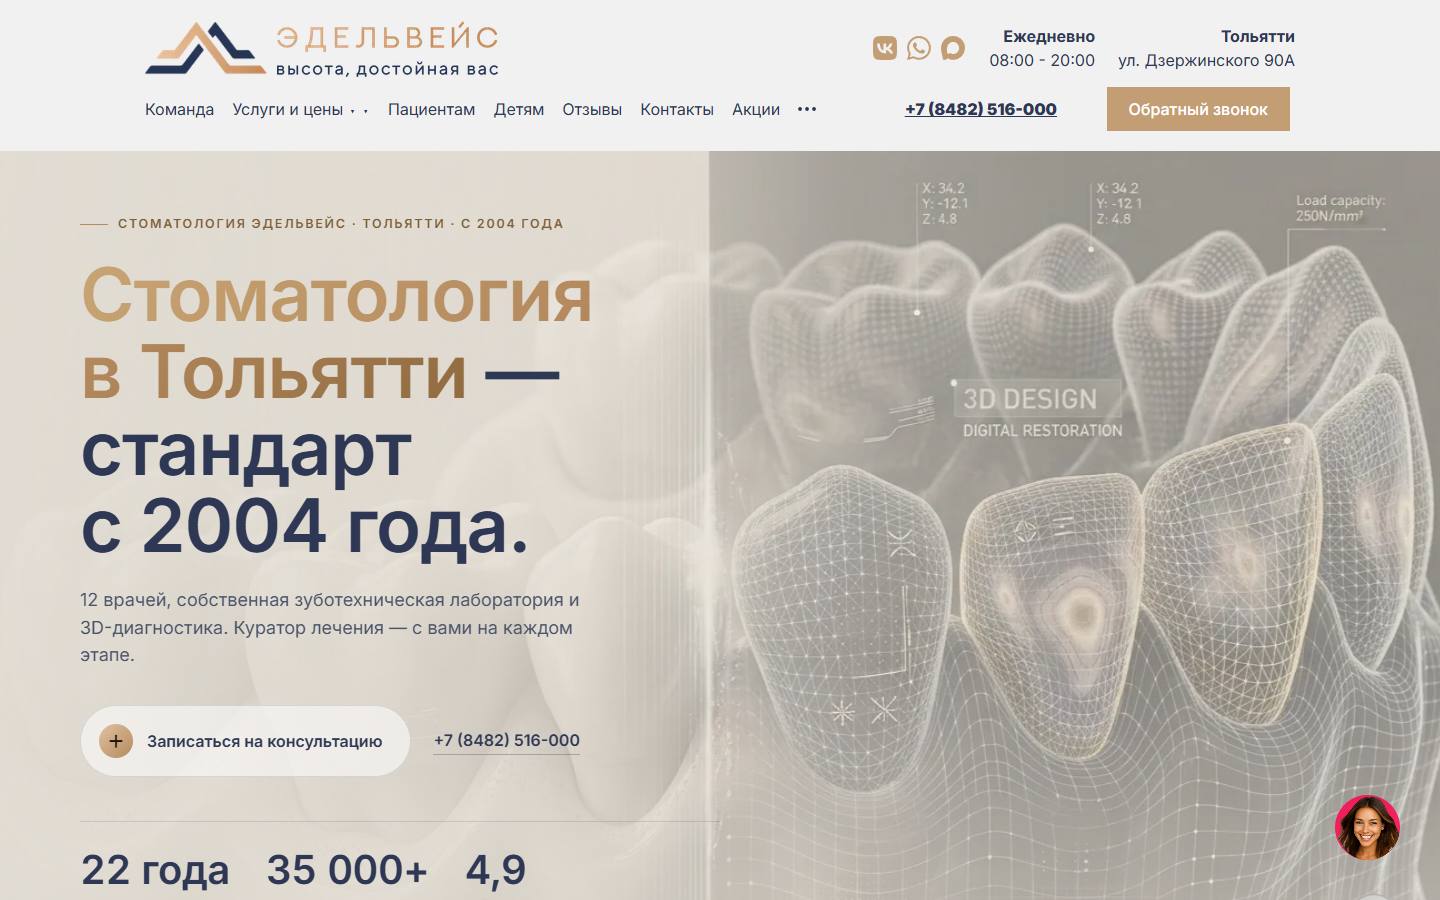Open the Услуги и цены menu item
The width and height of the screenshot is (1440, 900).
[x=287, y=109]
